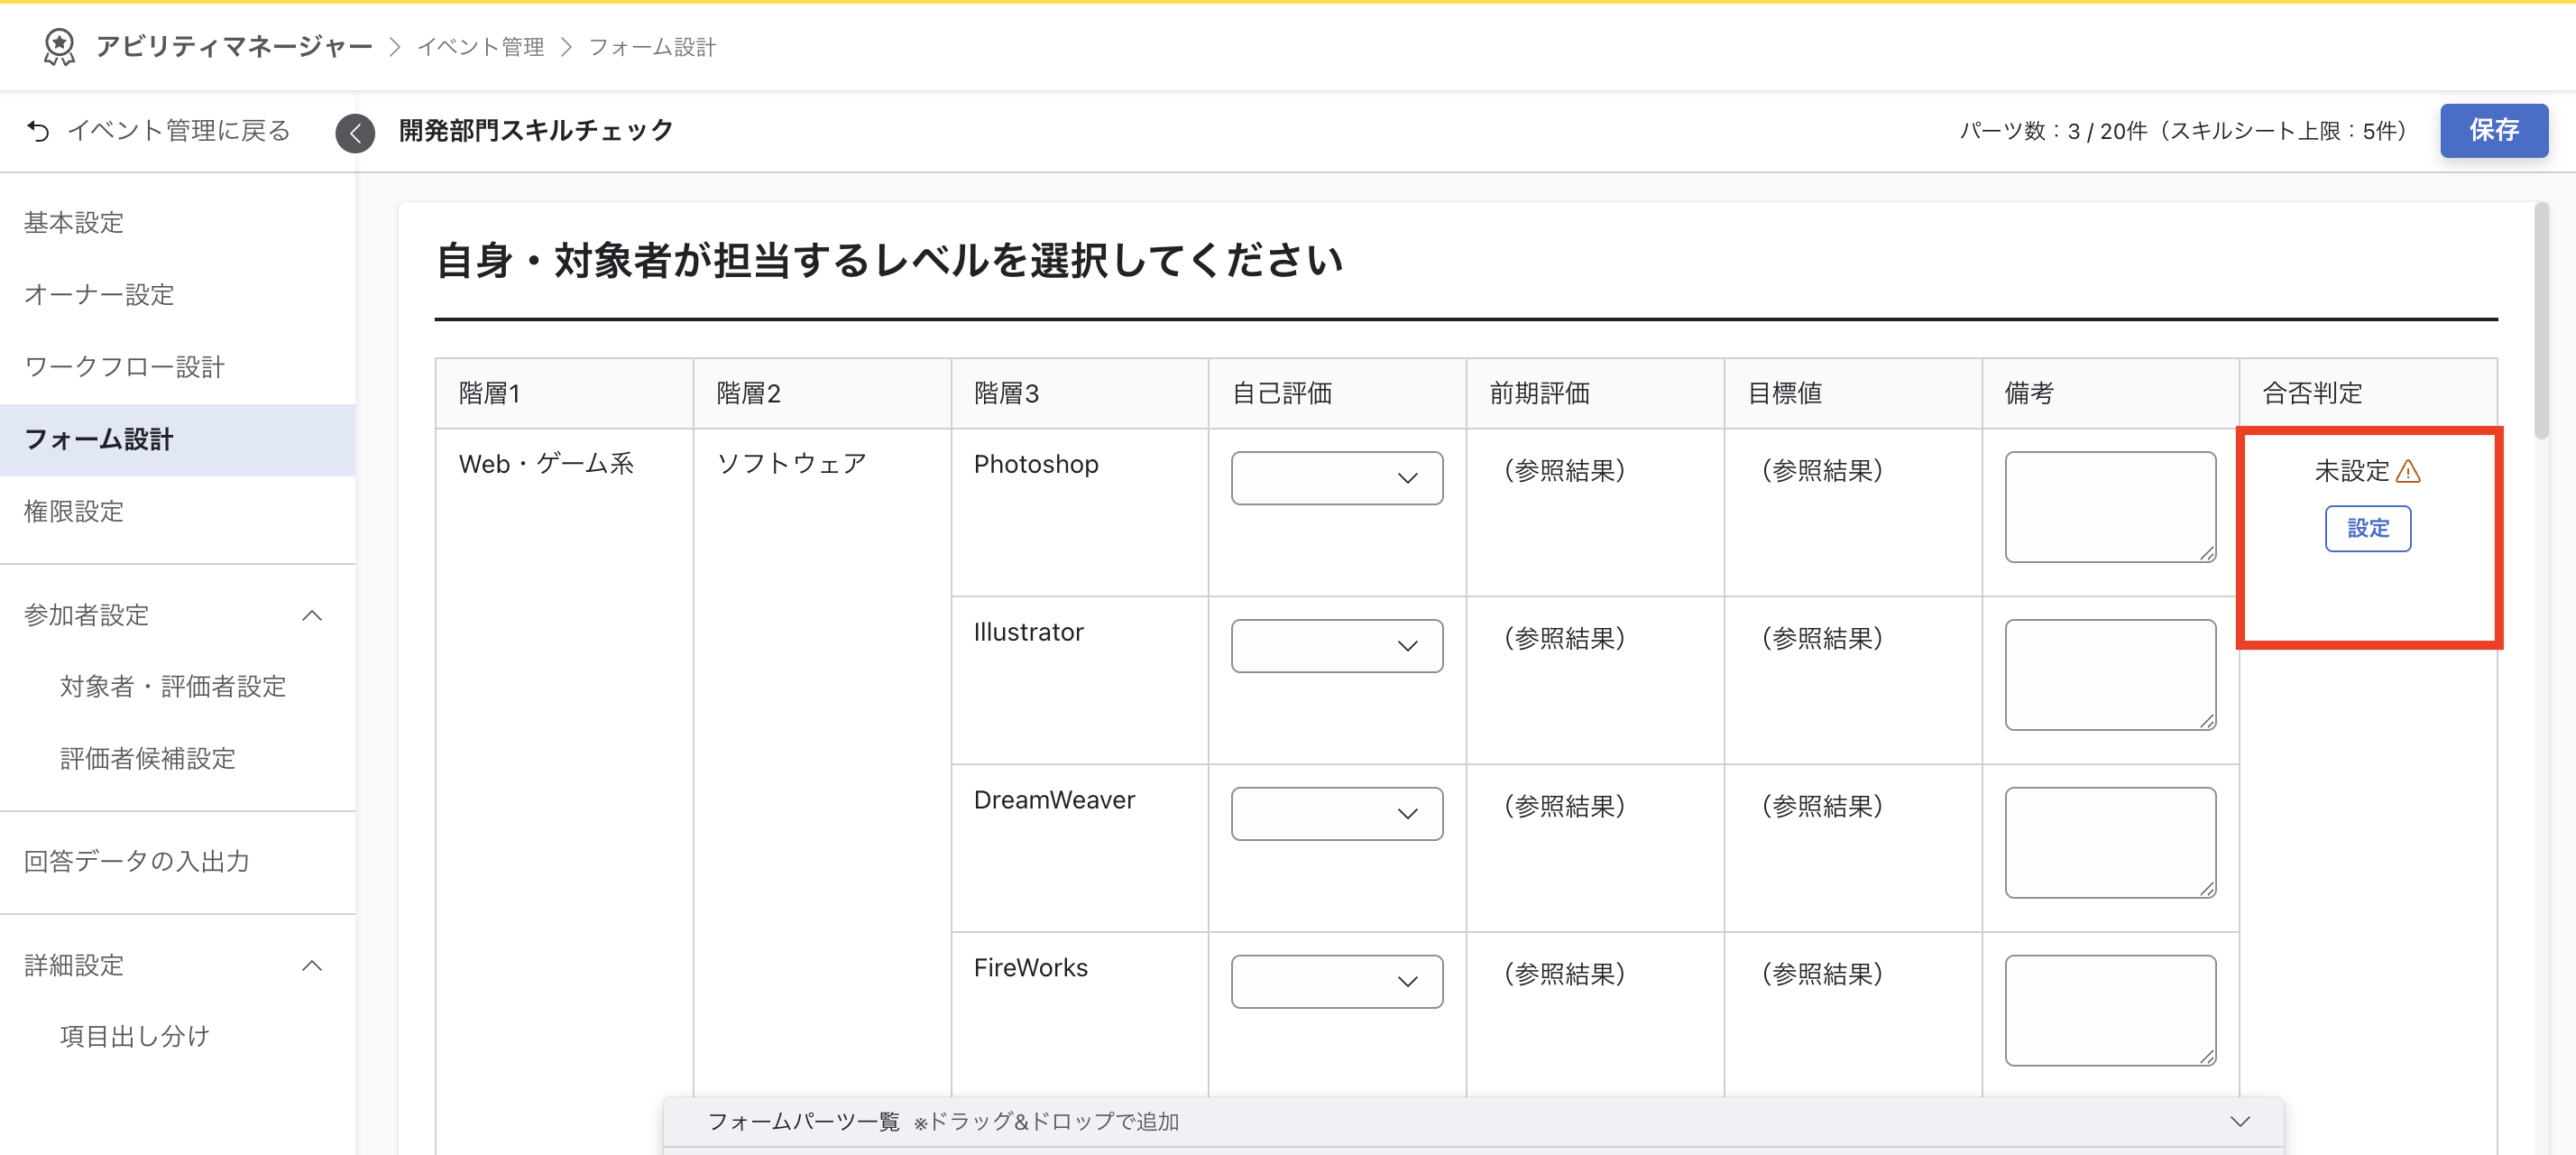Open the Illustrator 自己評価 dropdown
The height and width of the screenshot is (1155, 2576).
point(1336,646)
